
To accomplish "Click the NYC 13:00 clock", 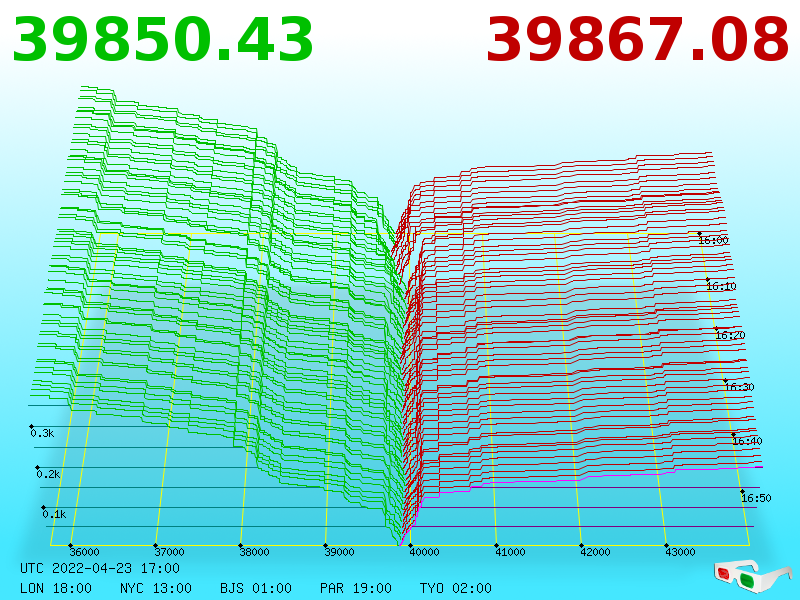I will (156, 588).
